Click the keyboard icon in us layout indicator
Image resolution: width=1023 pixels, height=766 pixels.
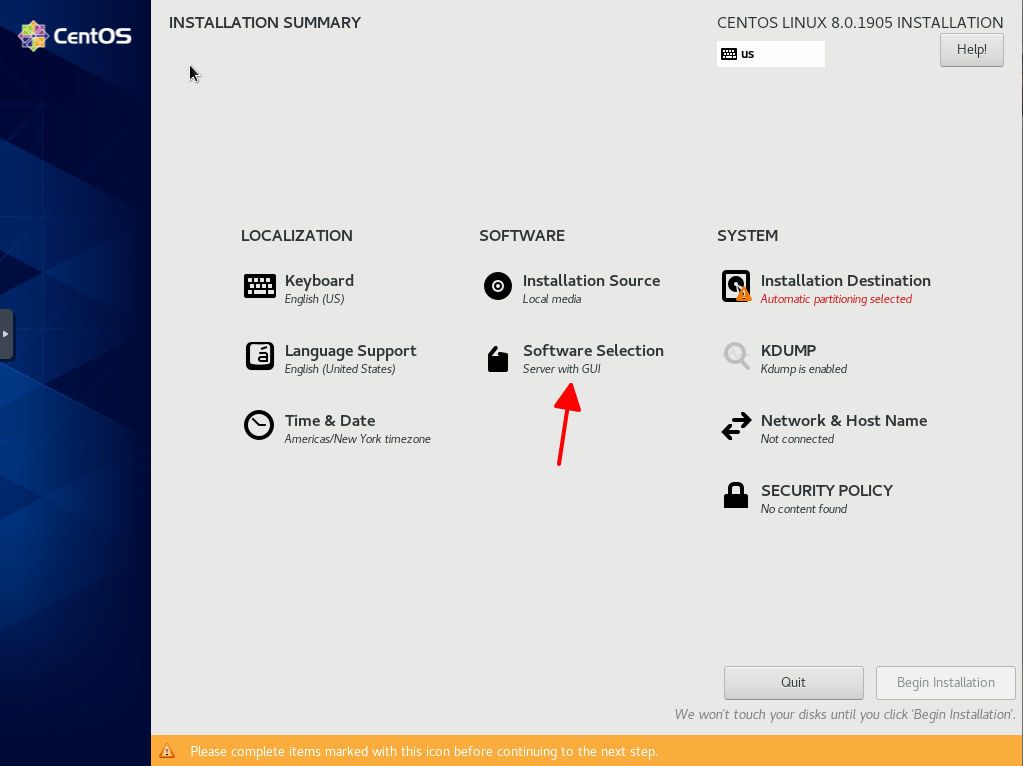(729, 54)
